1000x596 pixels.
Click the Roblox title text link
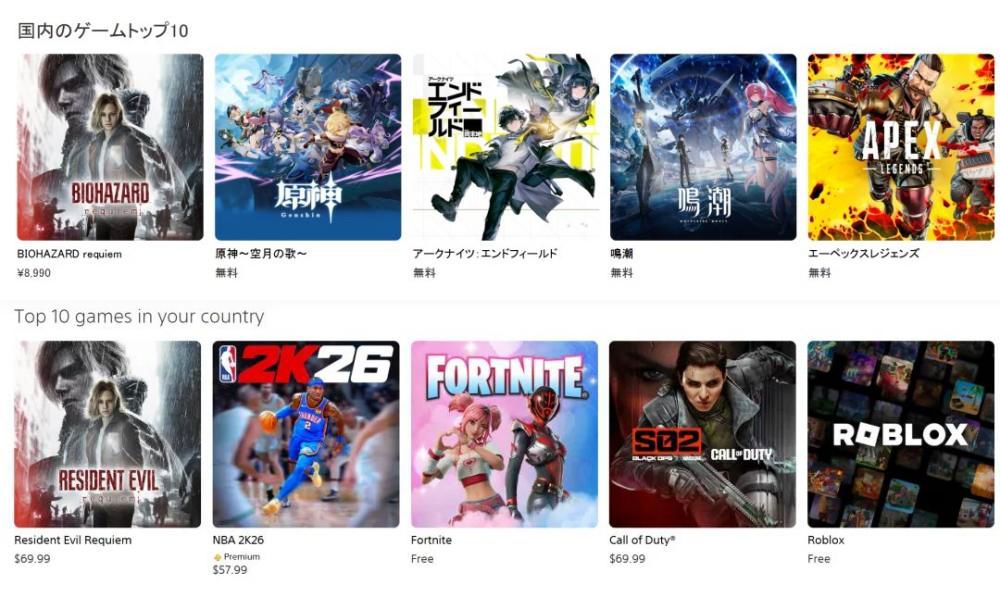(826, 540)
